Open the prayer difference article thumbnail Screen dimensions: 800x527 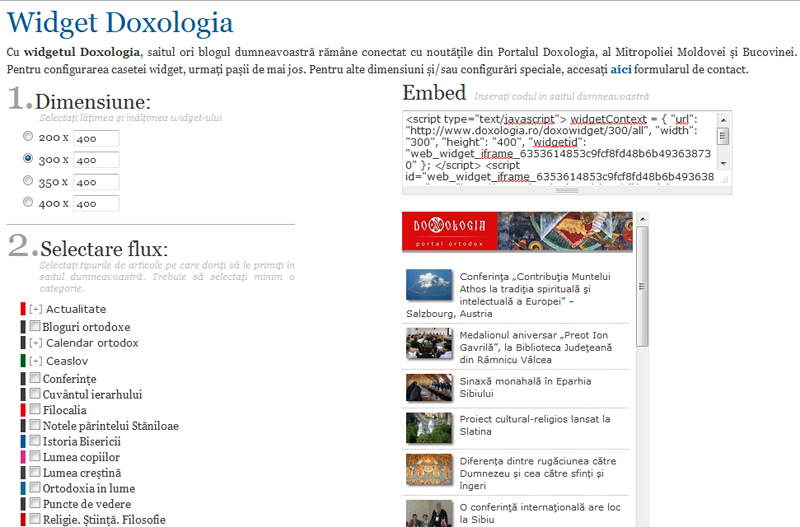coord(426,468)
